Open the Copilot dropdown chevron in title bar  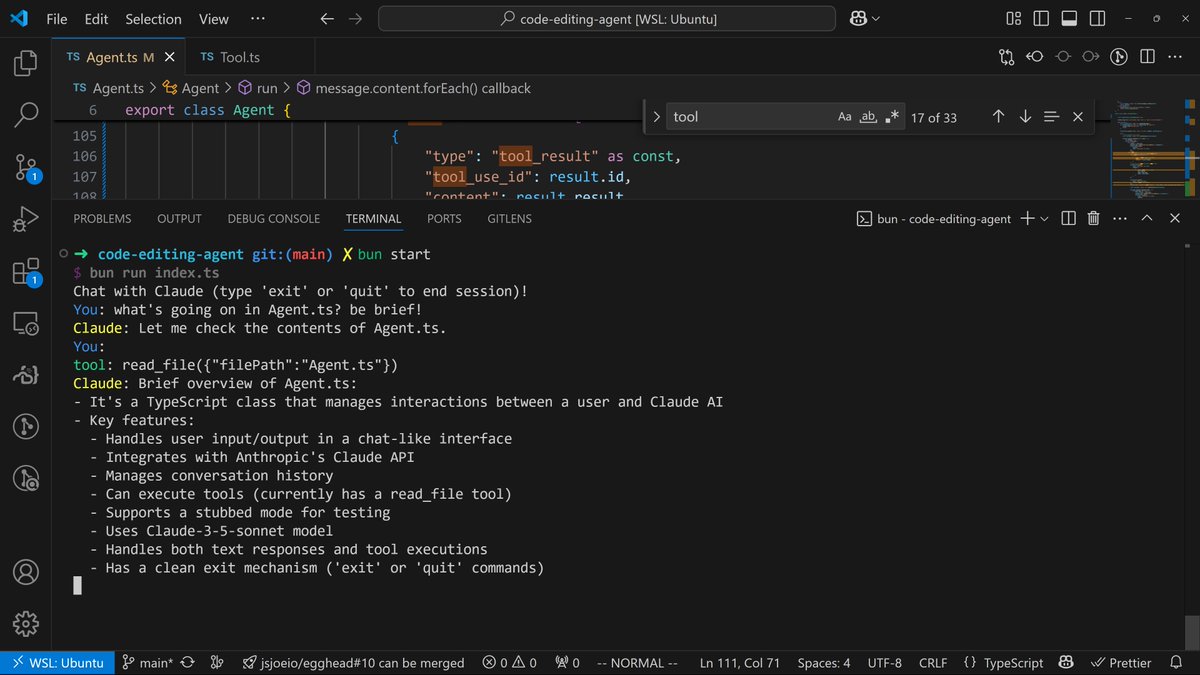877,19
